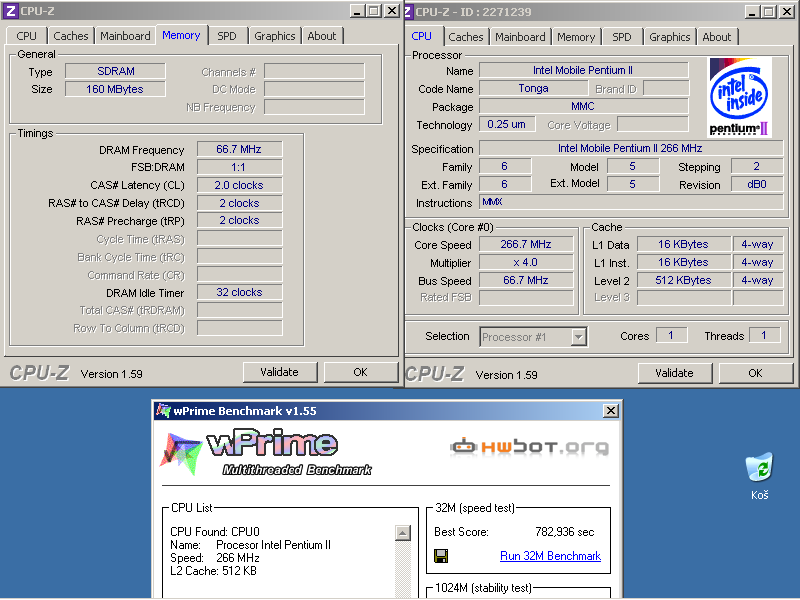Open the Recycle Bin (Koš) desktop icon
Screen dimensions: 800x600
tap(759, 476)
